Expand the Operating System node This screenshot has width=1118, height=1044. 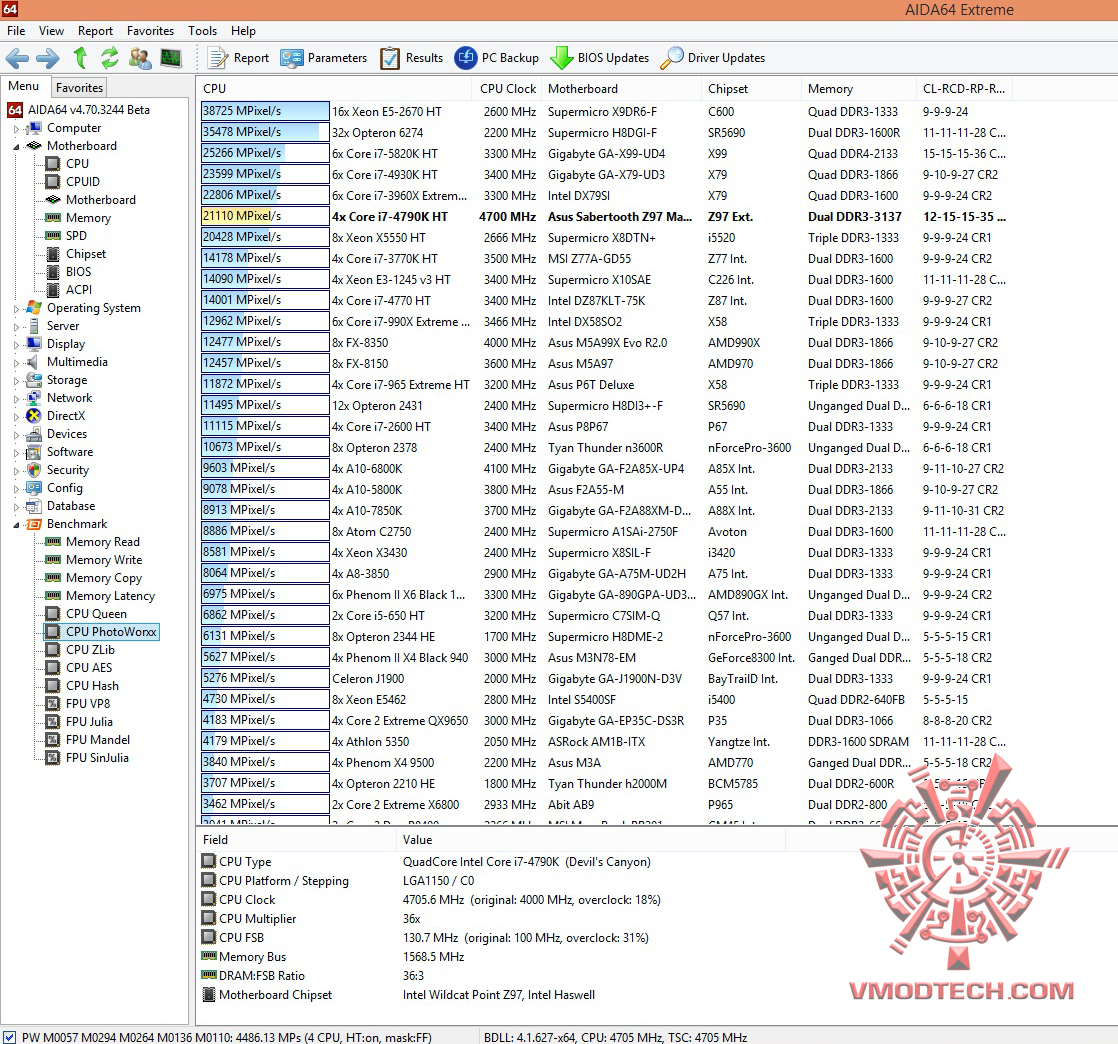click(16, 309)
